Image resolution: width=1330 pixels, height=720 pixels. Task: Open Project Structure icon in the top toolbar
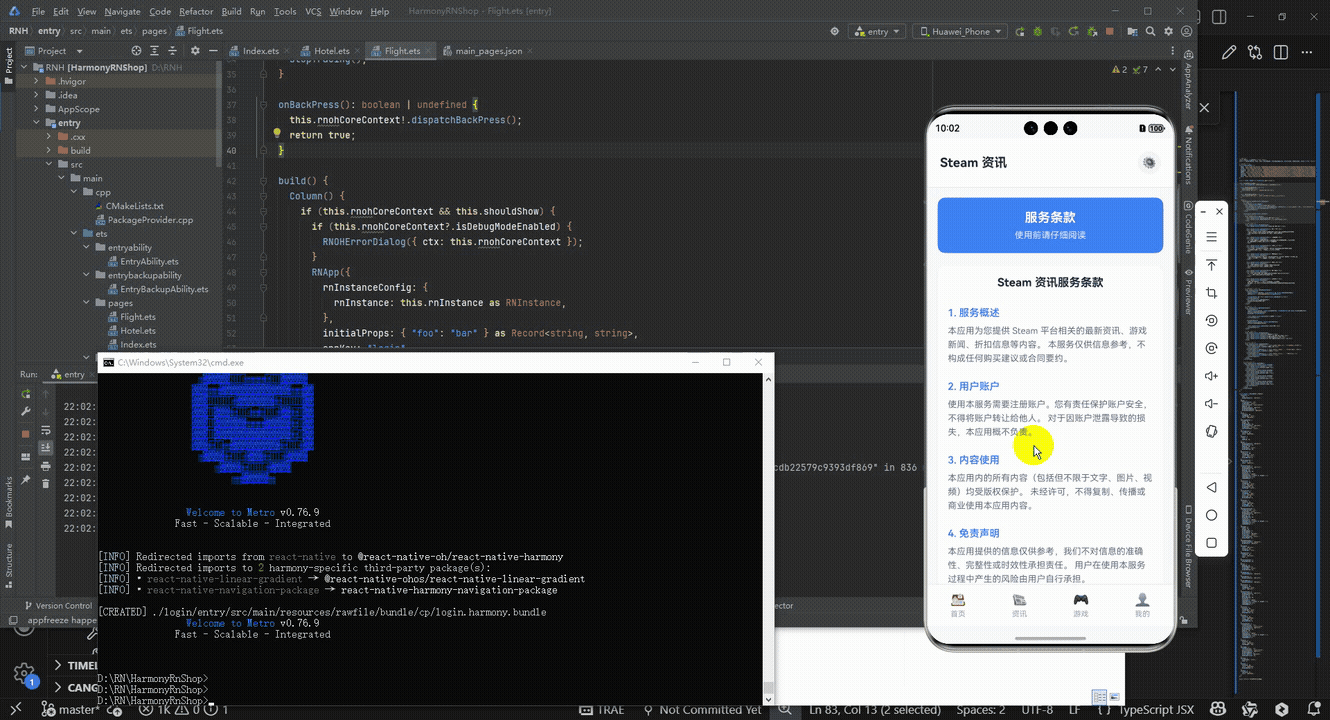[1132, 32]
